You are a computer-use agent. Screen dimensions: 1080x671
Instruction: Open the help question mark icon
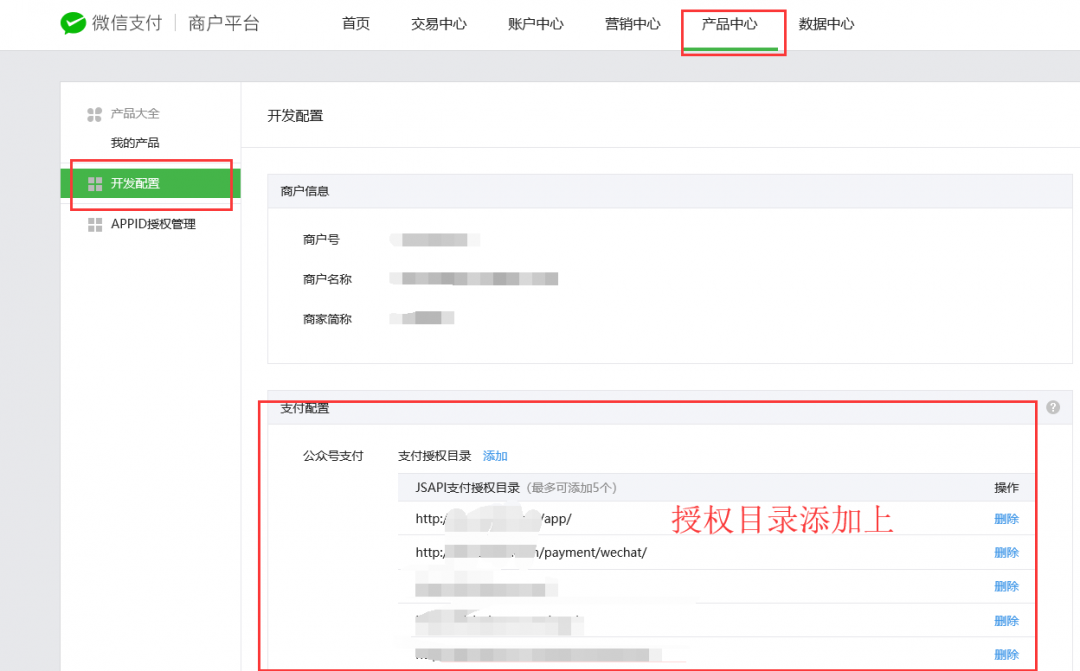point(1053,407)
